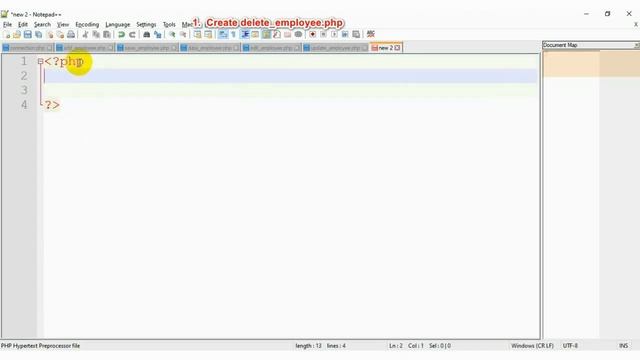Close the document with the menu-bar X
Image resolution: width=640 pixels, height=360 pixels.
tap(636, 24)
